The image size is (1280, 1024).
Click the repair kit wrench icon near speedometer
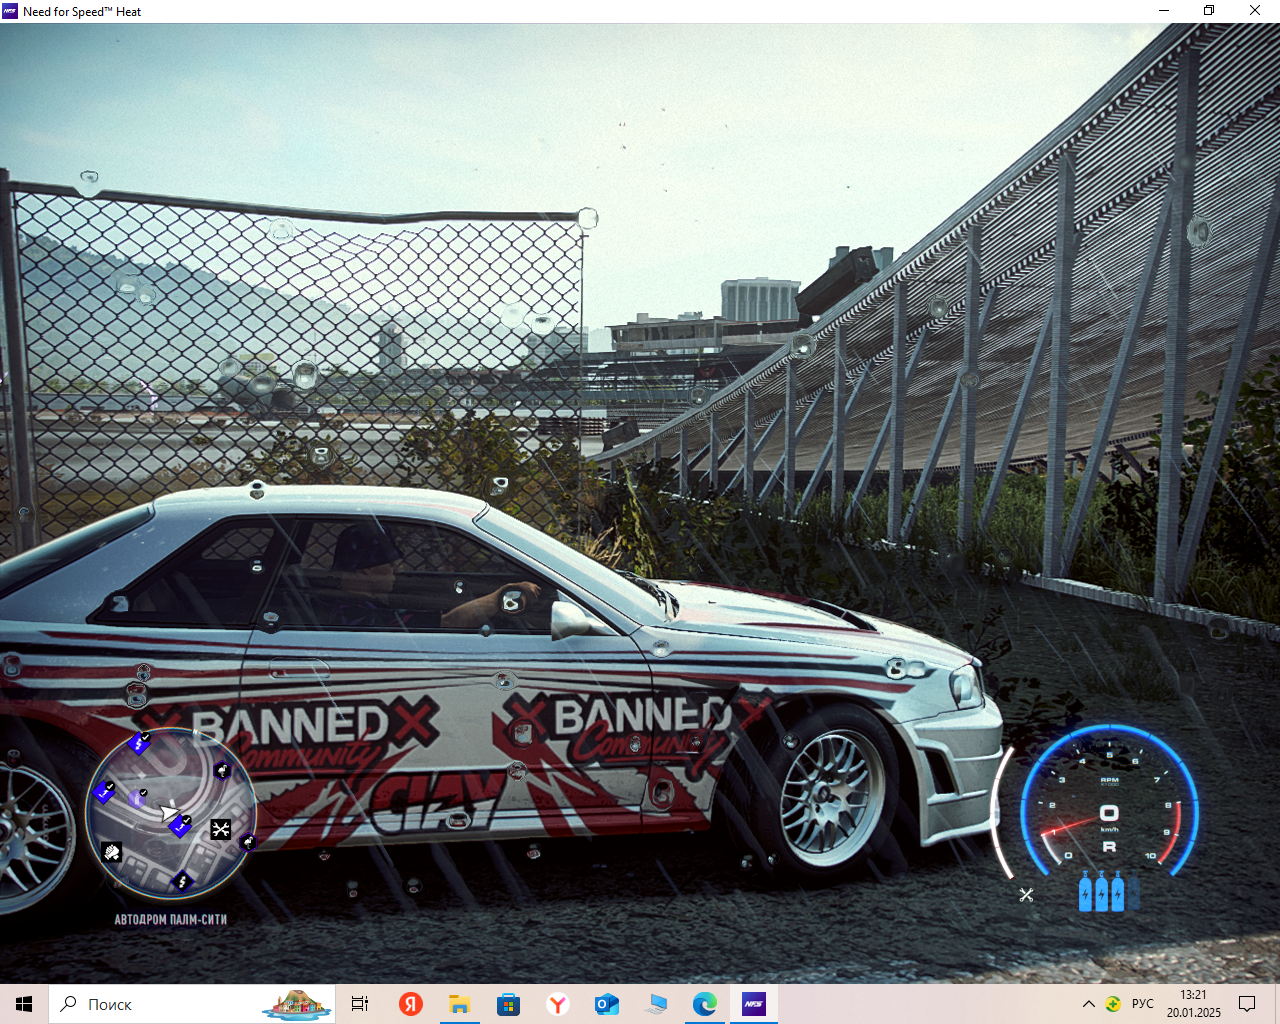point(1026,895)
